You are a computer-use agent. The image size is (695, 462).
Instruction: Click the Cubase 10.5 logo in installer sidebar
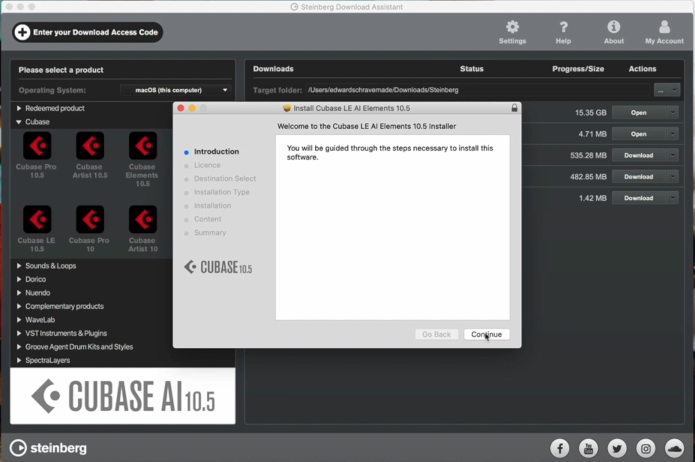[218, 267]
